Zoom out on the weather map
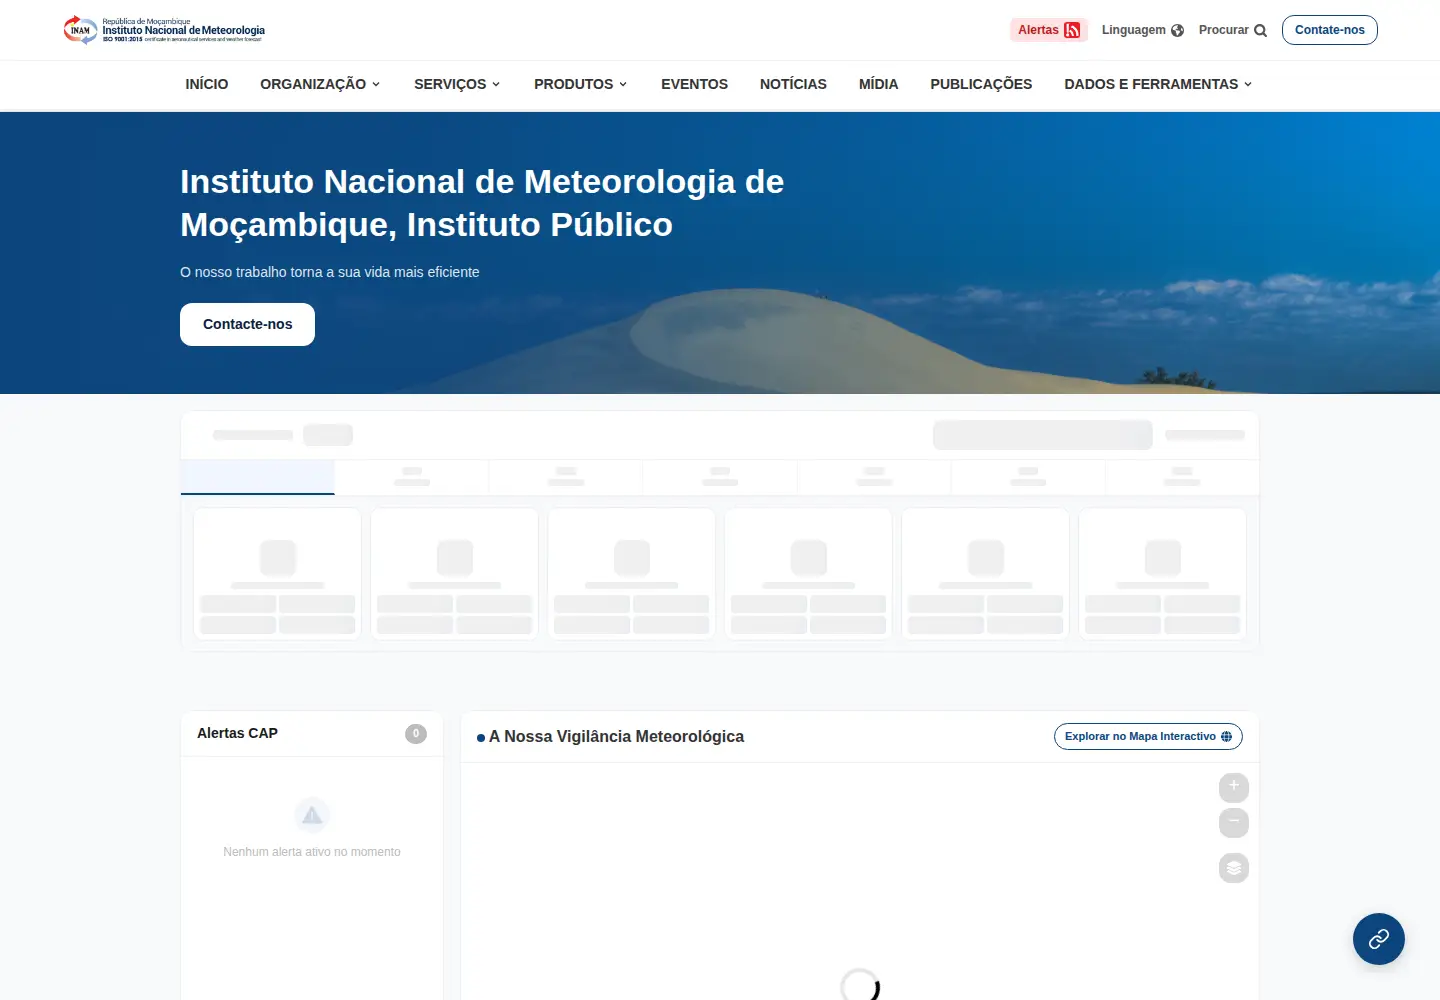1440x1000 pixels. [1234, 822]
